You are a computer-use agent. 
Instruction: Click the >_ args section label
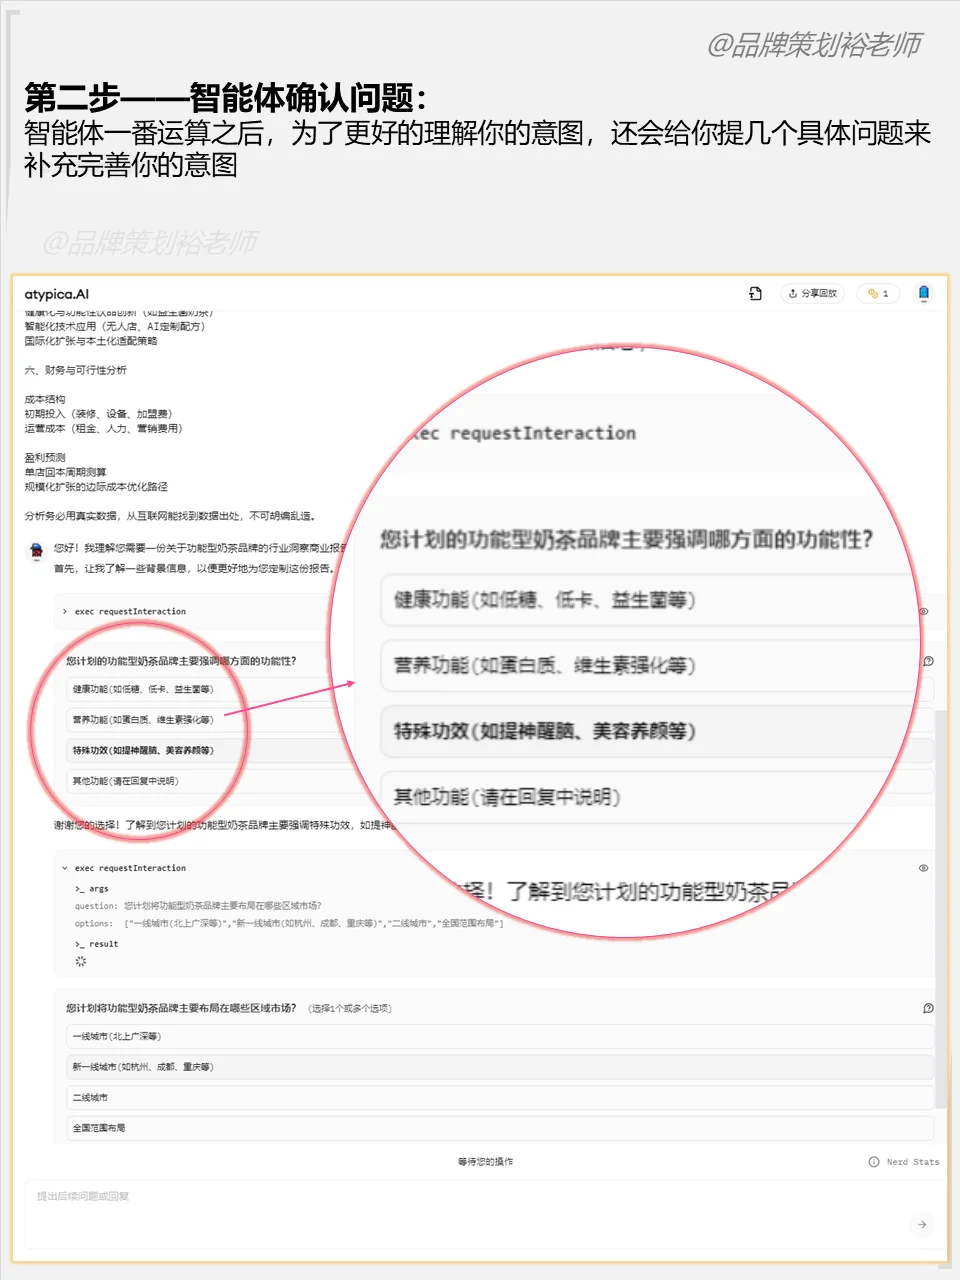[x=92, y=888]
